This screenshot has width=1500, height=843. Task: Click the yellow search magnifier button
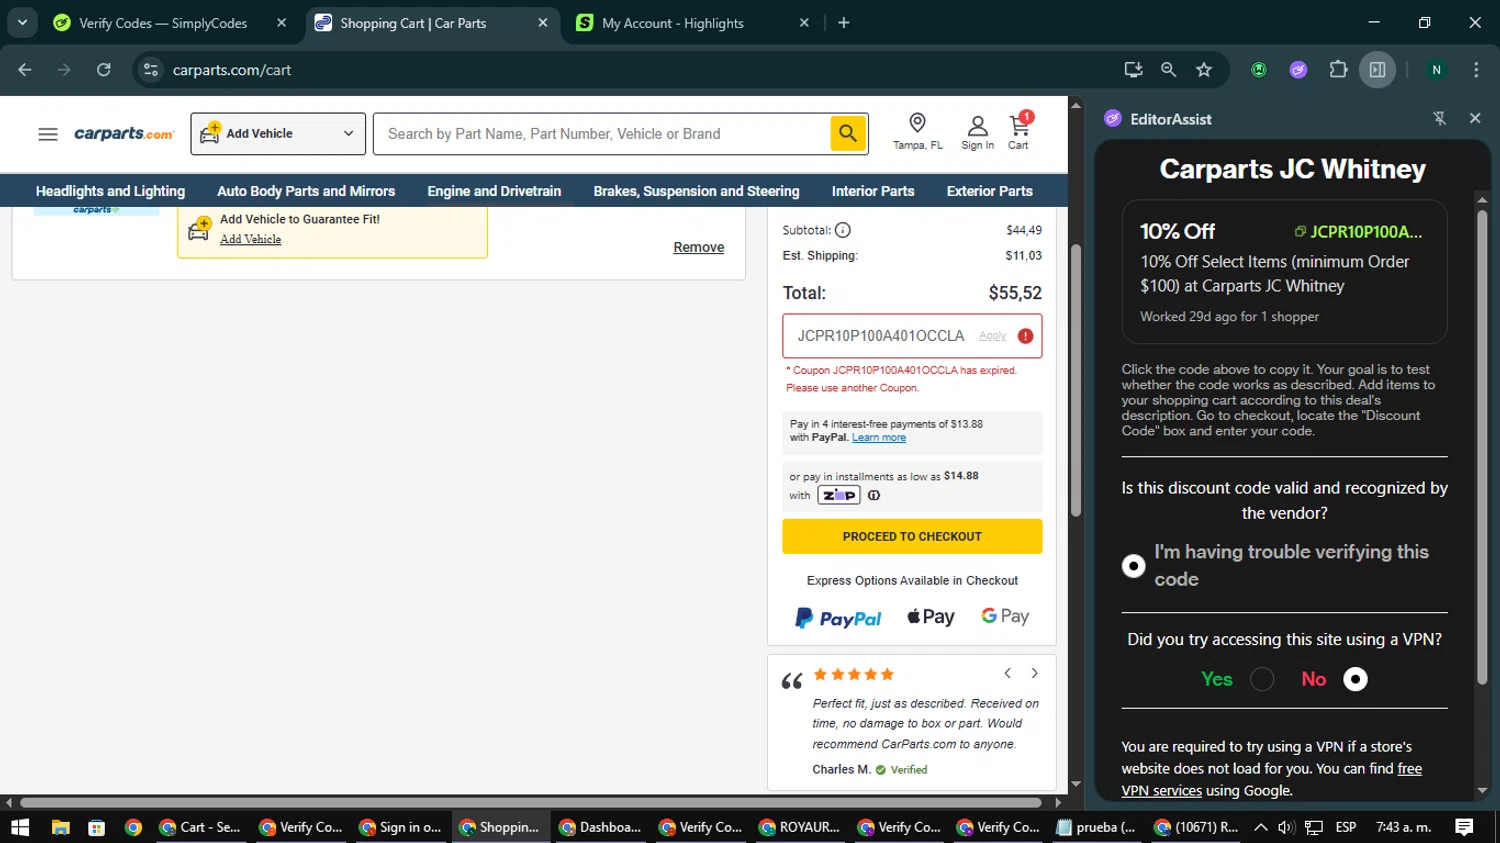[848, 133]
